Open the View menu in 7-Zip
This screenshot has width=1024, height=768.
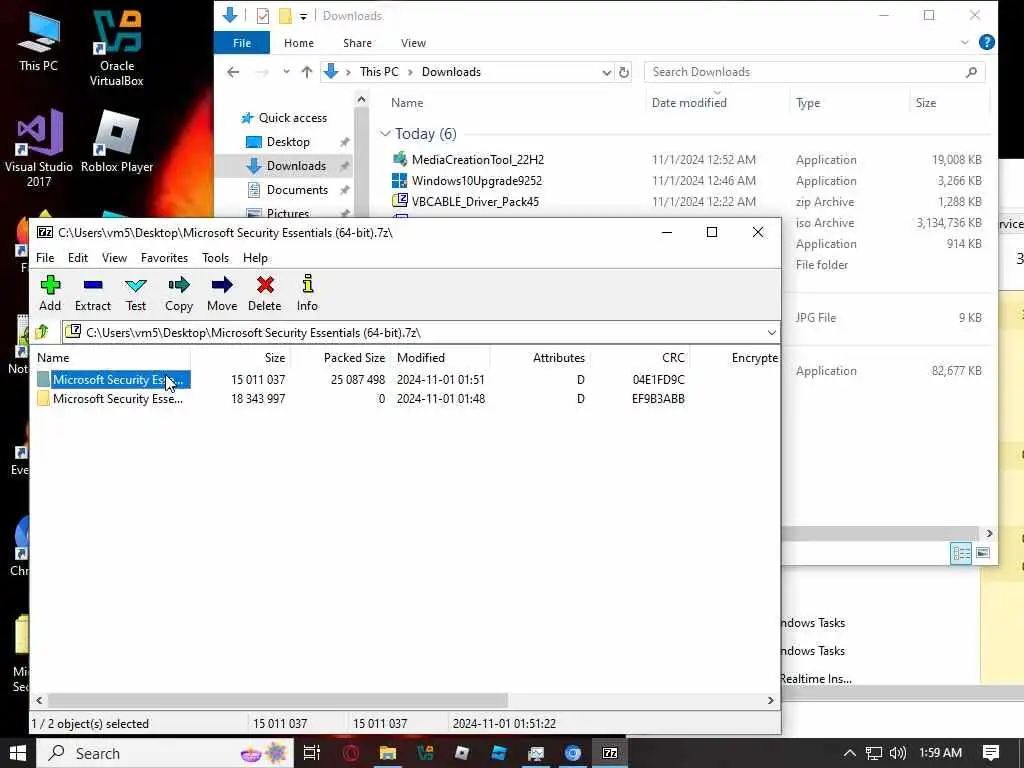tap(114, 258)
